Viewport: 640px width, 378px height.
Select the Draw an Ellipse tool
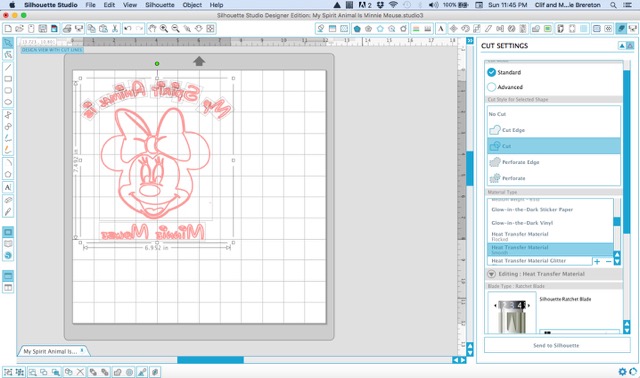pyautogui.click(x=8, y=102)
